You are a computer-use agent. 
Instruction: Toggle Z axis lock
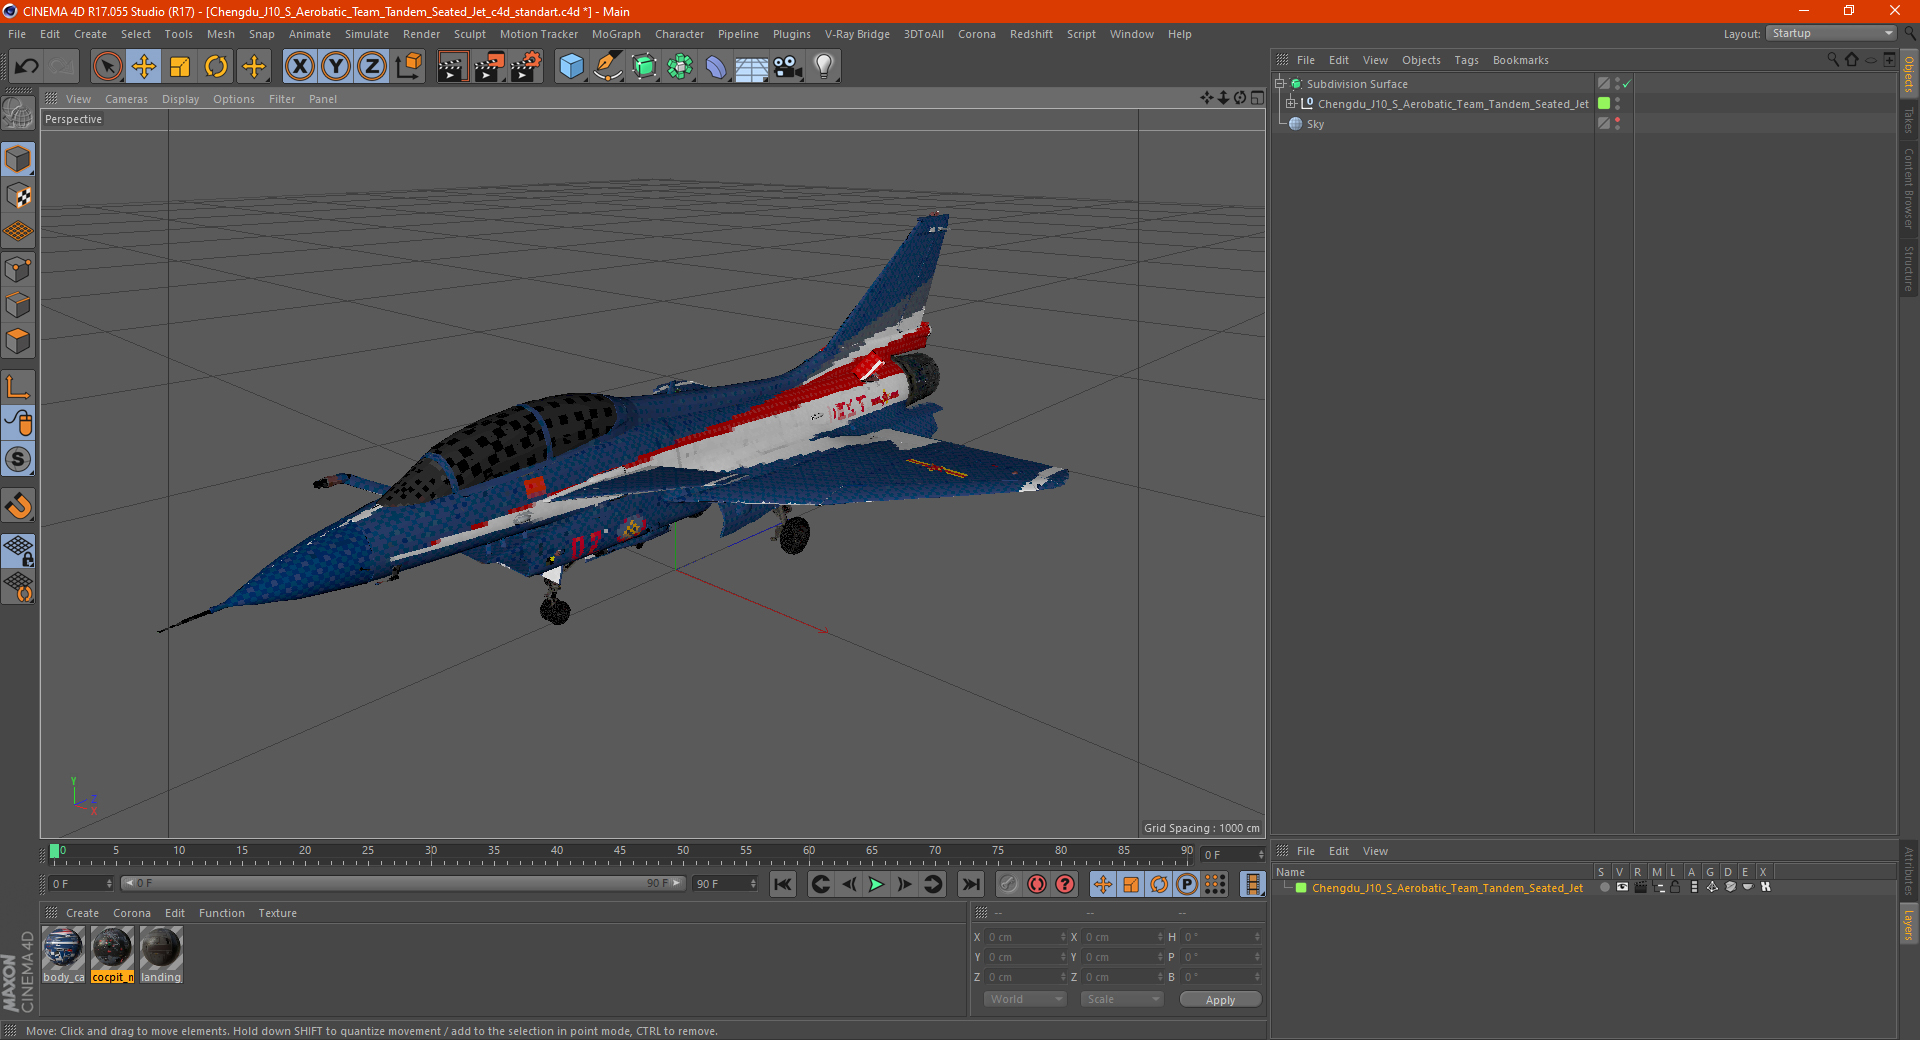click(x=372, y=67)
